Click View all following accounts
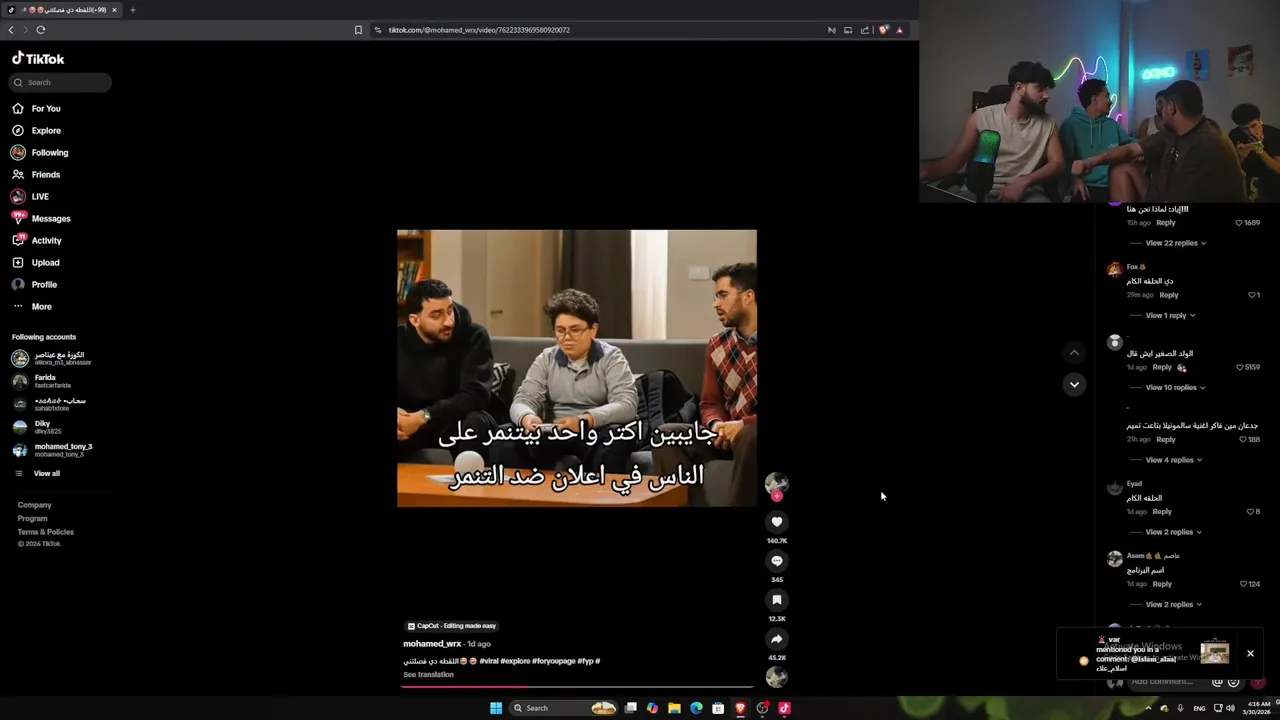The height and width of the screenshot is (720, 1280). tap(37, 473)
